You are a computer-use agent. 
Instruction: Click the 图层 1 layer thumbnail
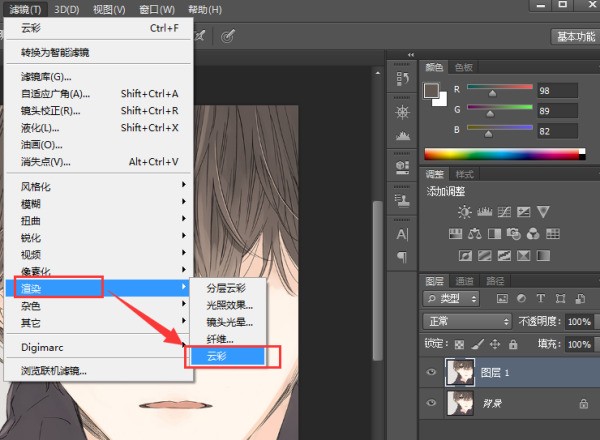[460, 373]
